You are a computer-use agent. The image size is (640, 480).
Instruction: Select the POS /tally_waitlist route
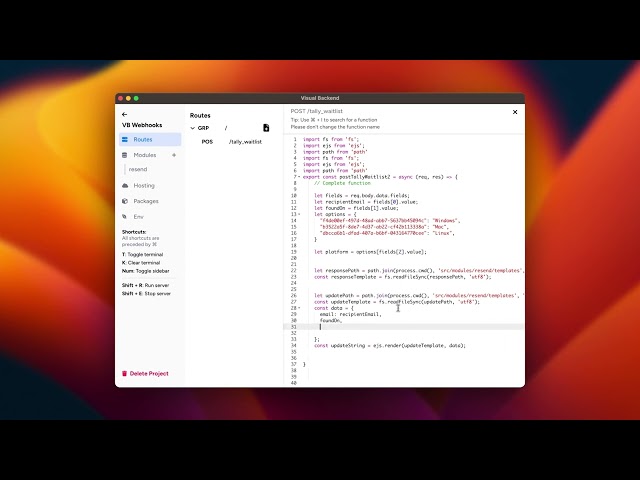coord(231,142)
